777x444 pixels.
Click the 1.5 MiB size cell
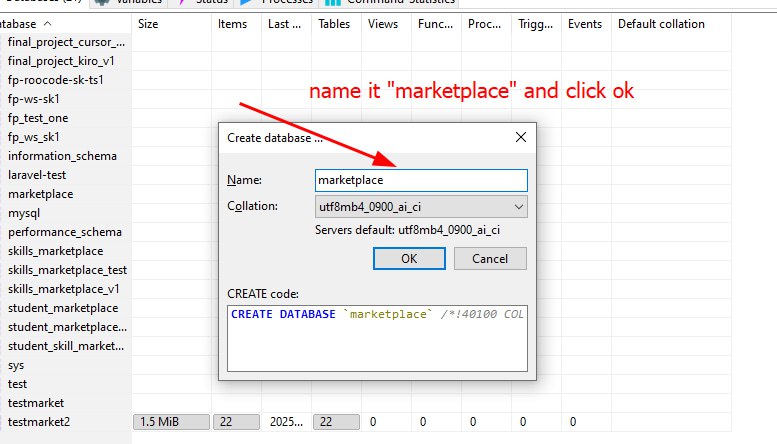pyautogui.click(x=171, y=422)
